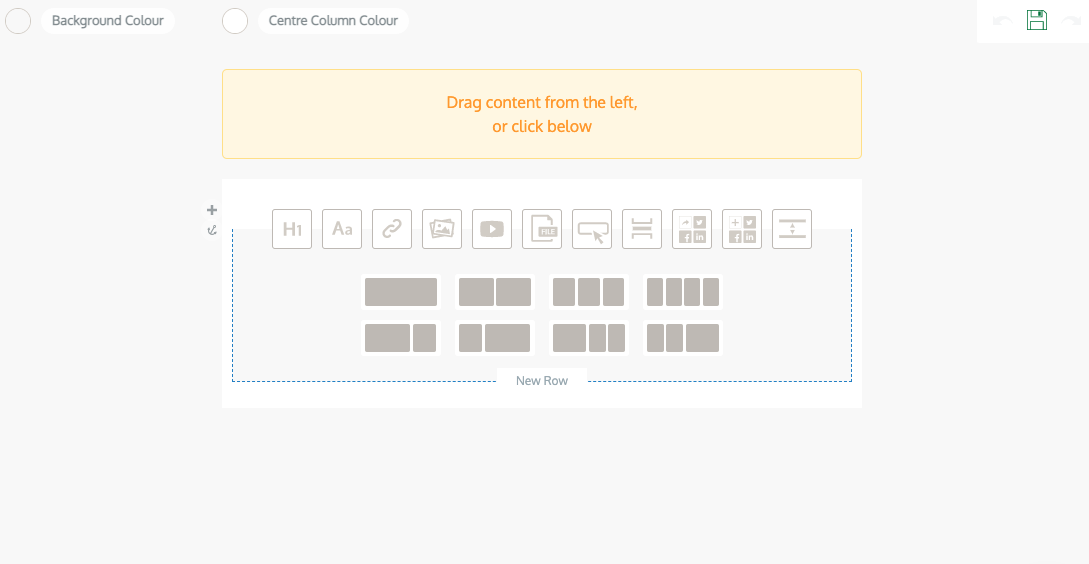Undo the last change
This screenshot has width=1089, height=564.
pos(1002,21)
